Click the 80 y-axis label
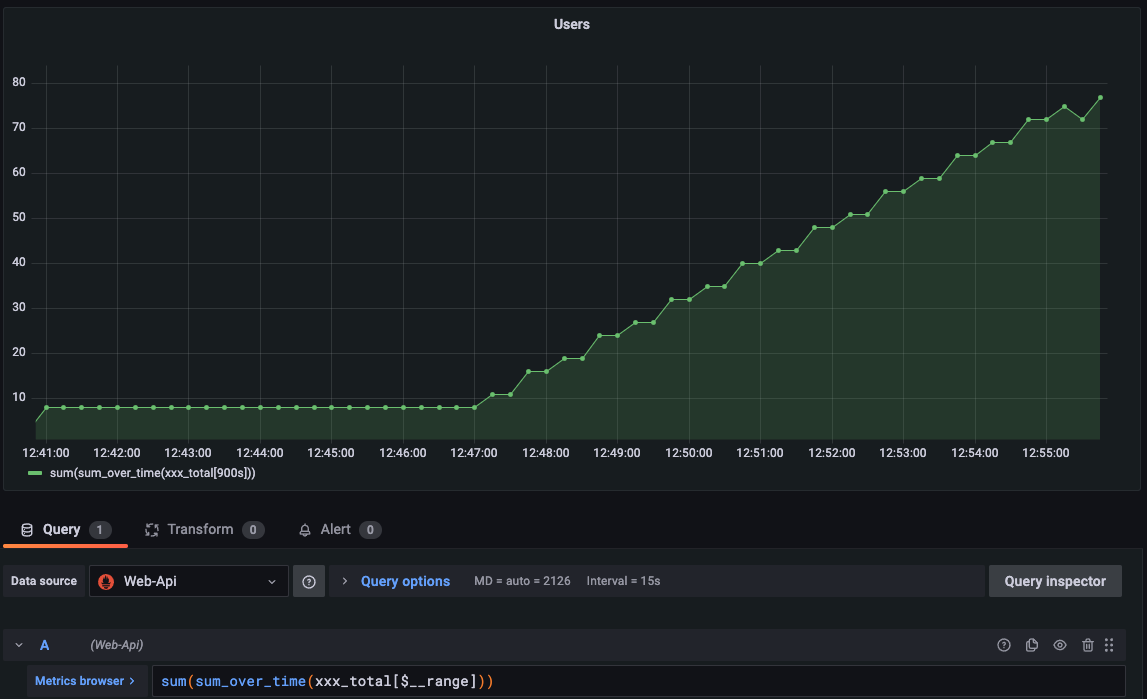The image size is (1147, 699). [19, 82]
